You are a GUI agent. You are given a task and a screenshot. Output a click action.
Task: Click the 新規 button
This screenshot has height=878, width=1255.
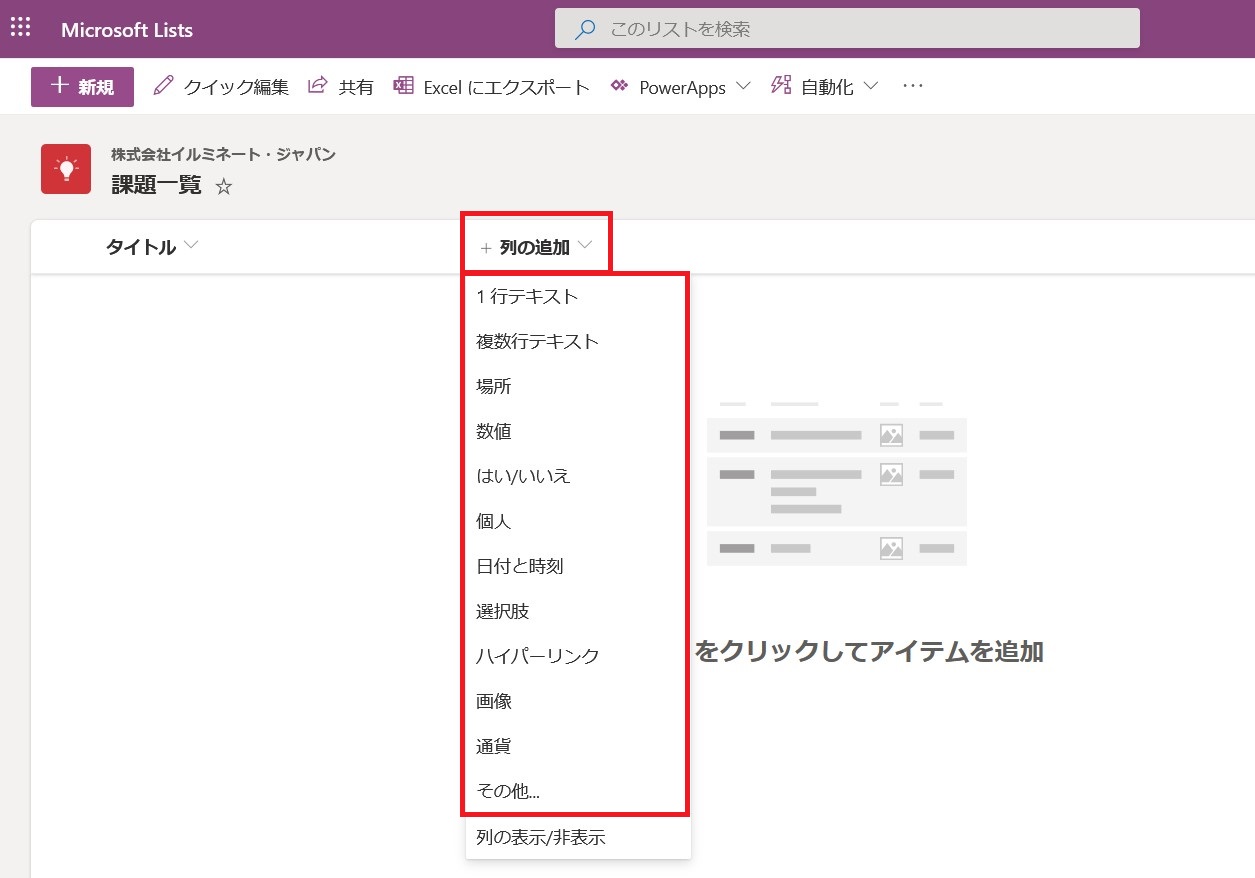click(81, 87)
